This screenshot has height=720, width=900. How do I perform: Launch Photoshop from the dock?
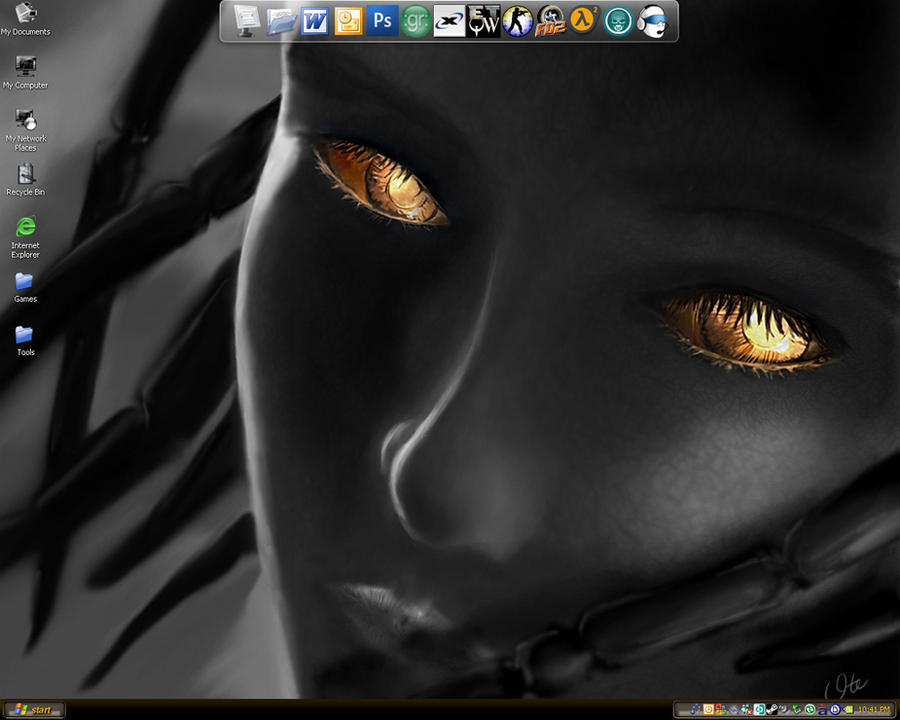382,21
